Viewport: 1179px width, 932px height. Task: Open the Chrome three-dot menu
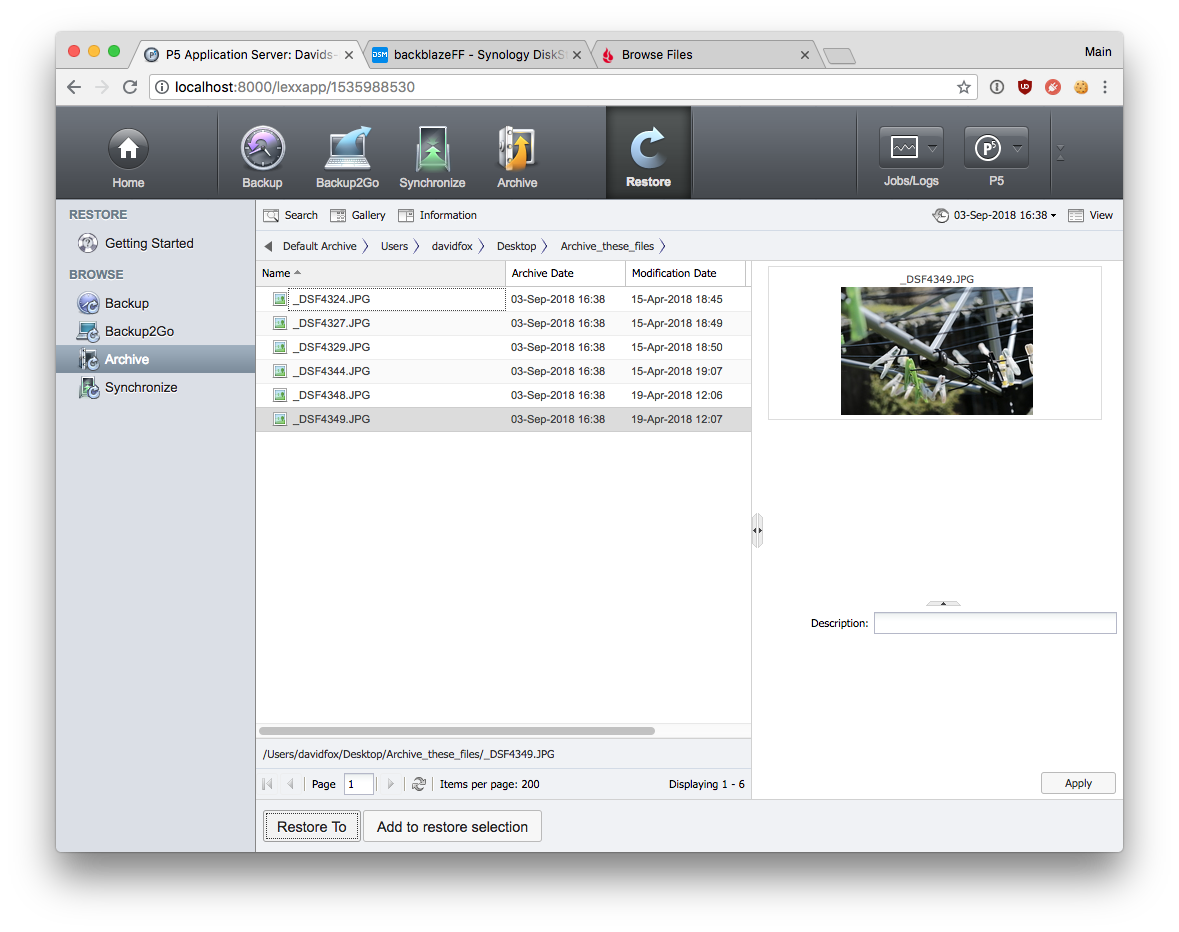tap(1105, 87)
